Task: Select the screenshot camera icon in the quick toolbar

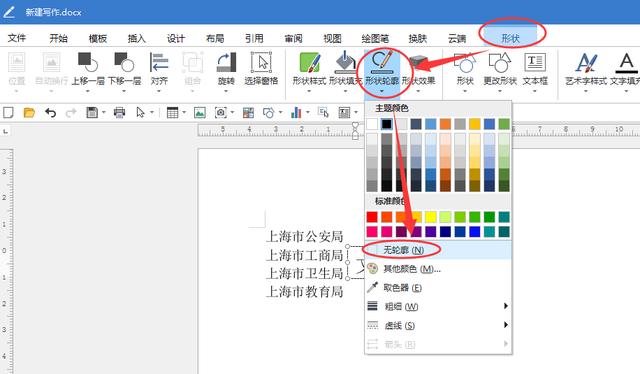Action: pyautogui.click(x=220, y=112)
